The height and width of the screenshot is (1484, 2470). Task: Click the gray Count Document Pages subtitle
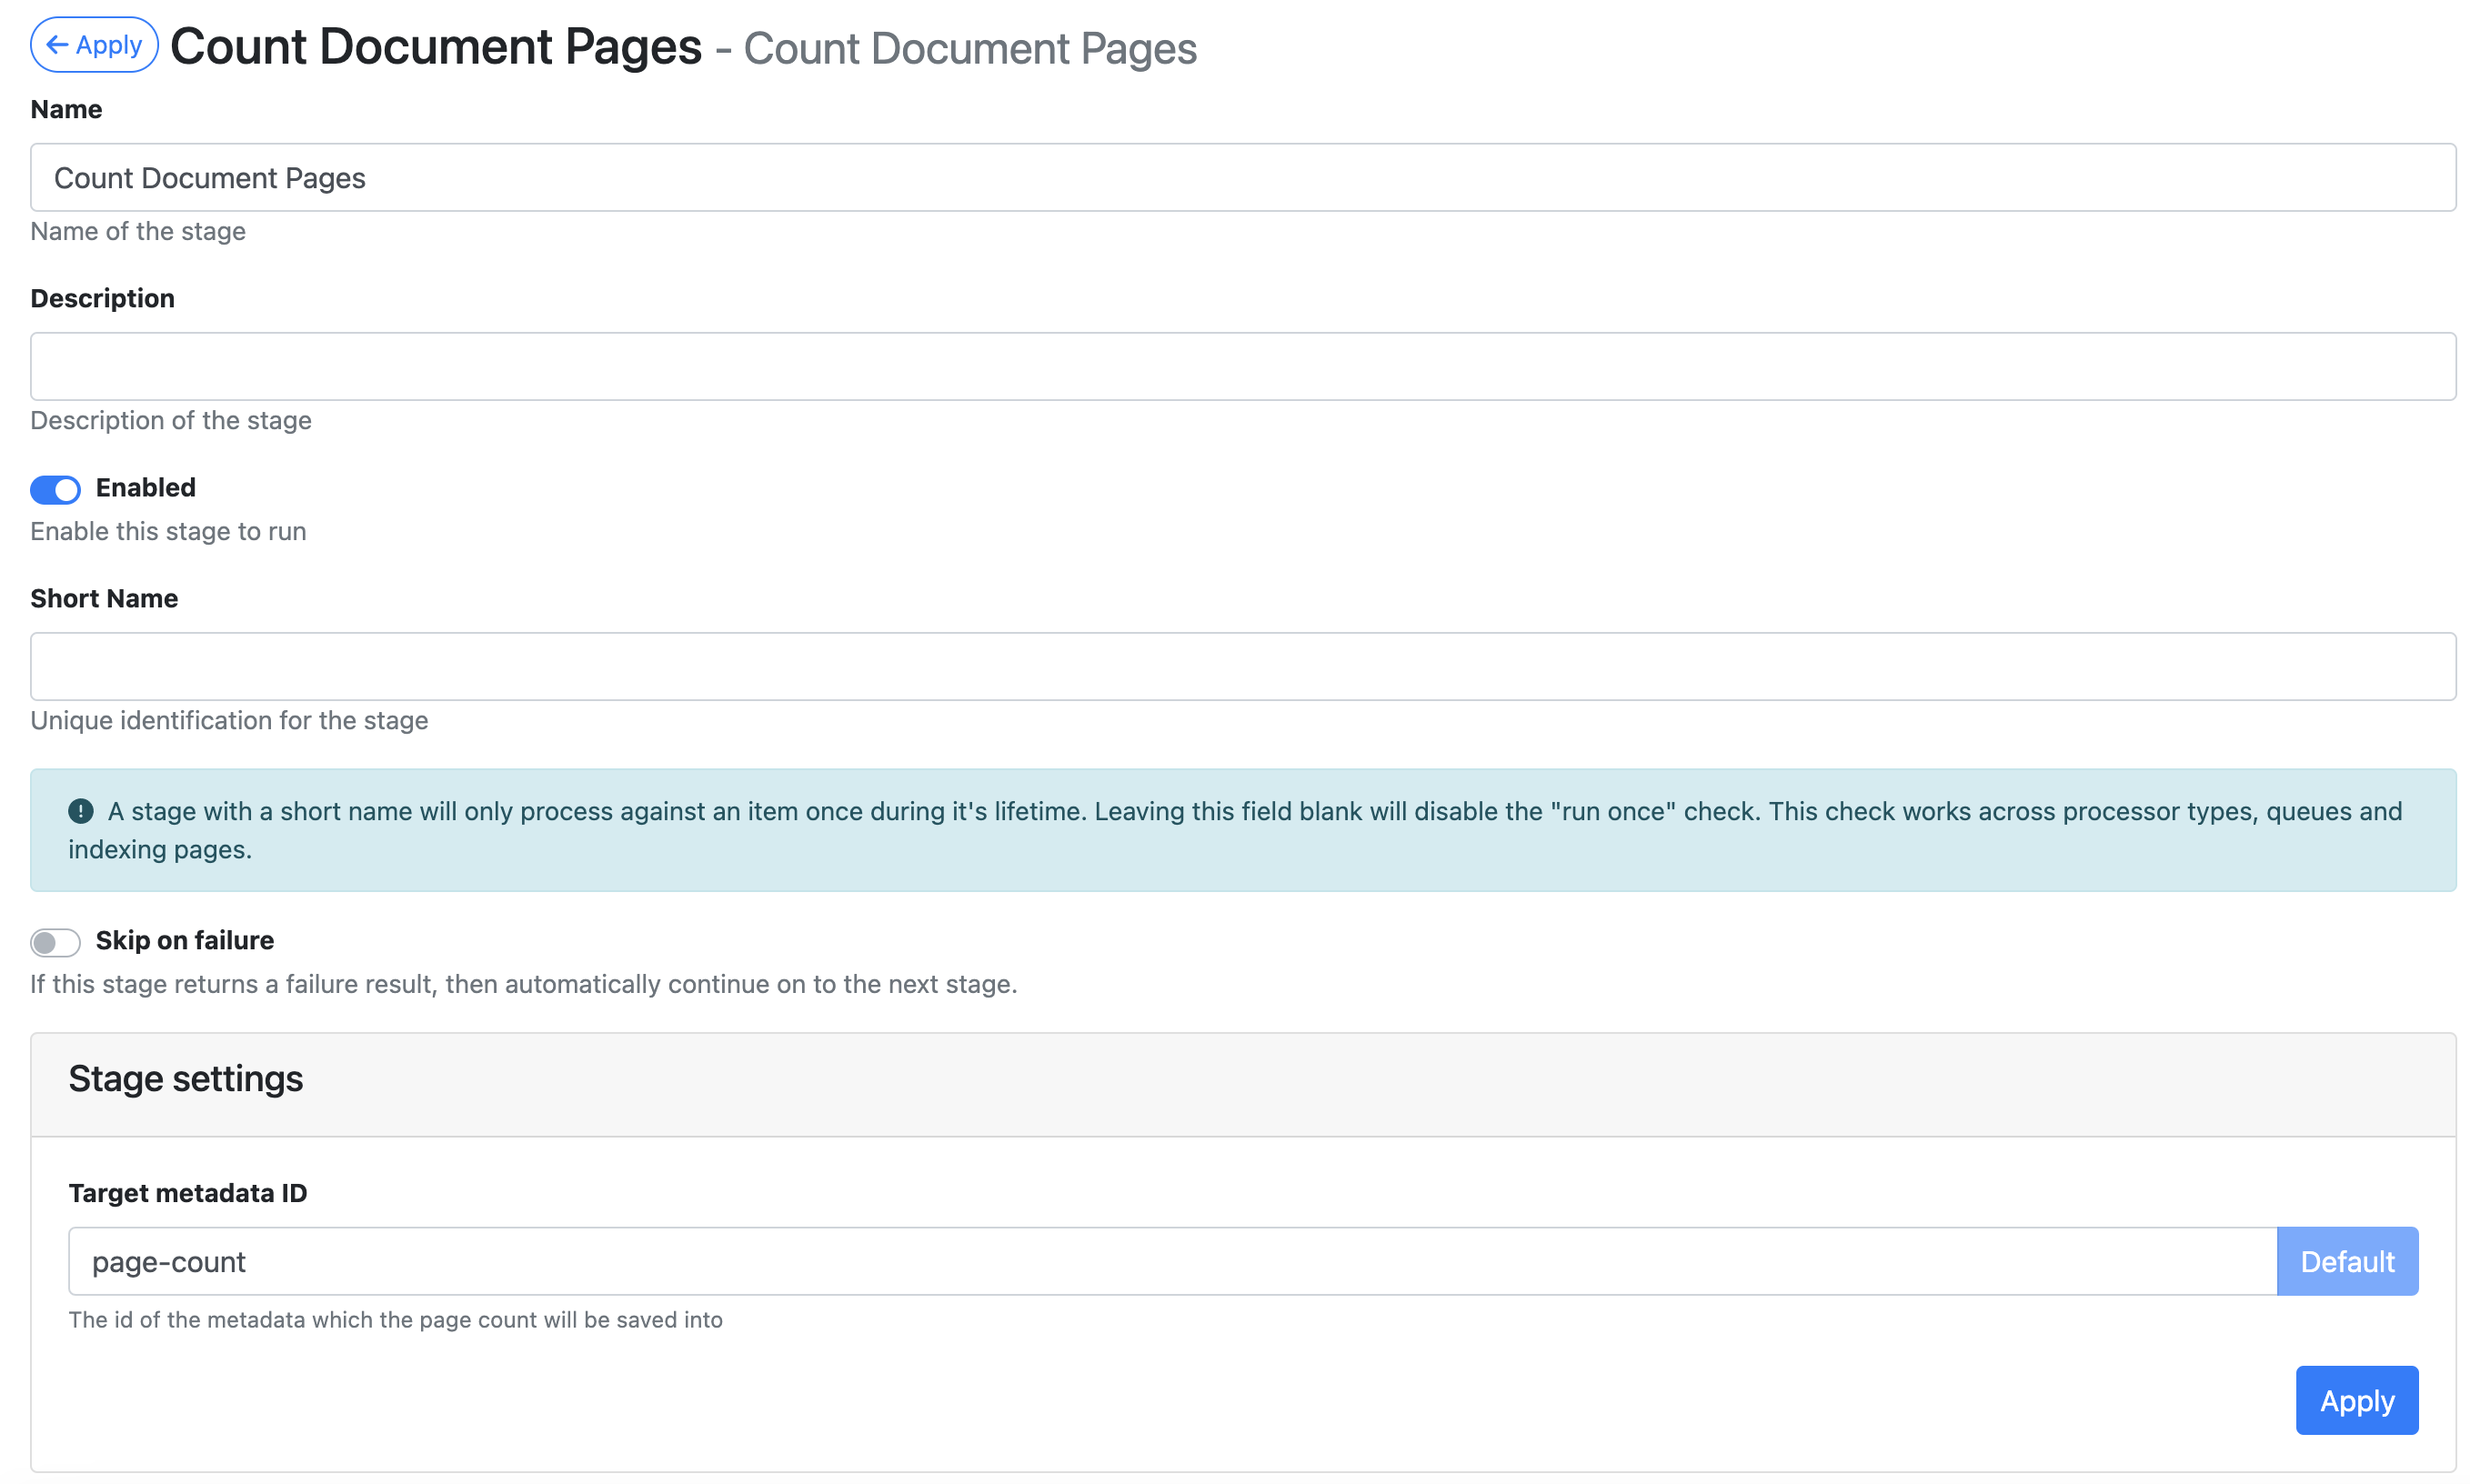pyautogui.click(x=969, y=49)
